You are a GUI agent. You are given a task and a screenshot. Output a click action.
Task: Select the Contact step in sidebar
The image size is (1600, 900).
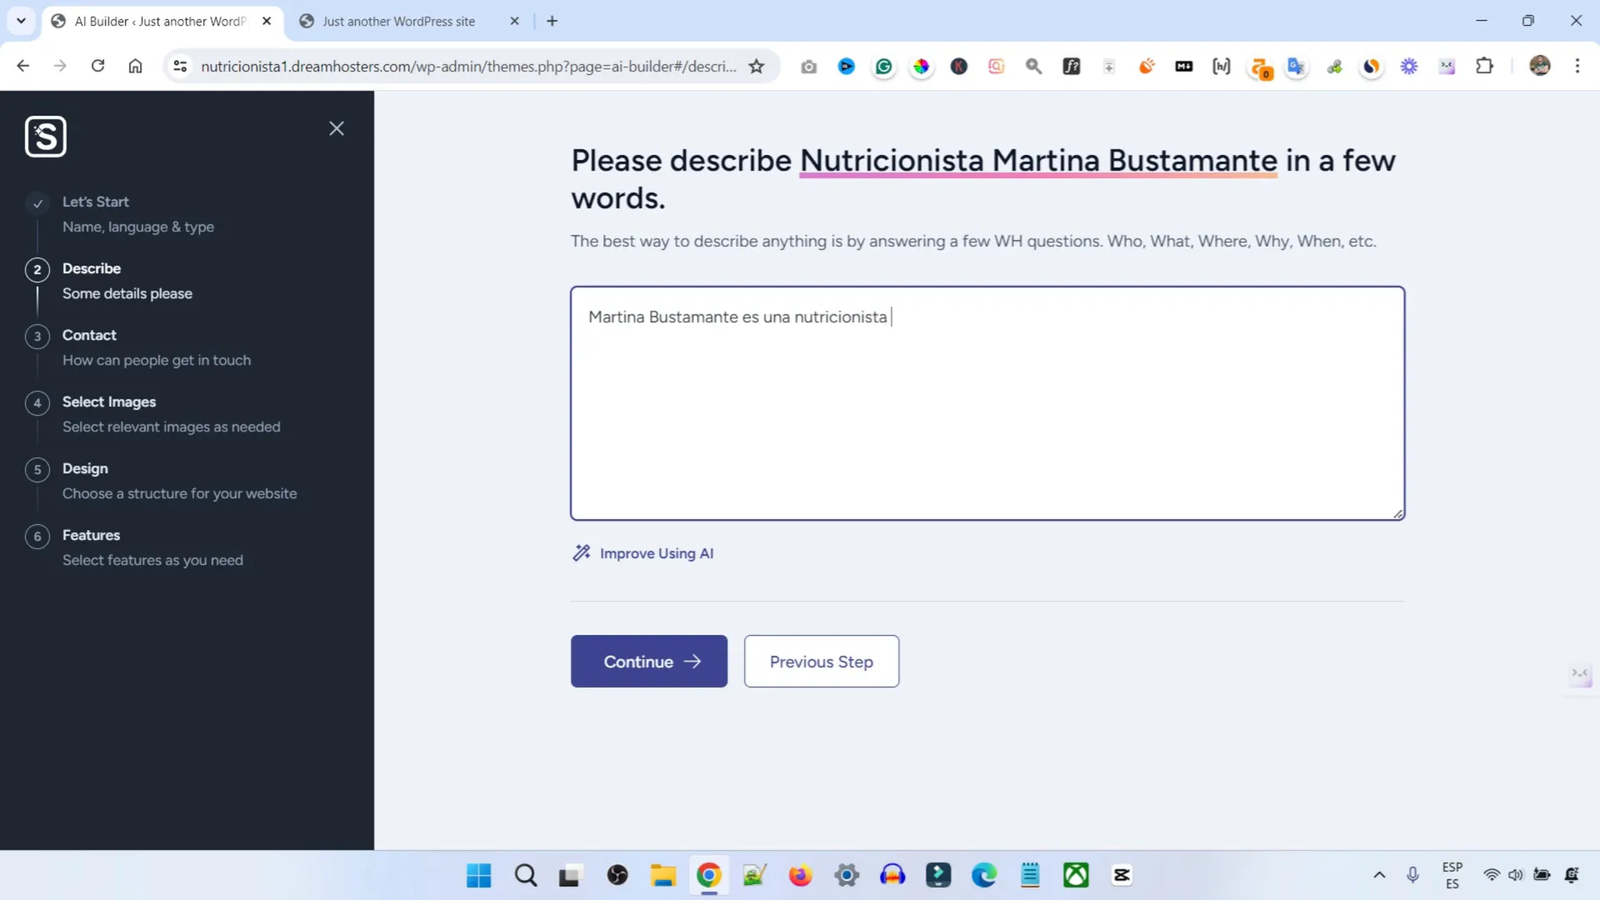89,335
